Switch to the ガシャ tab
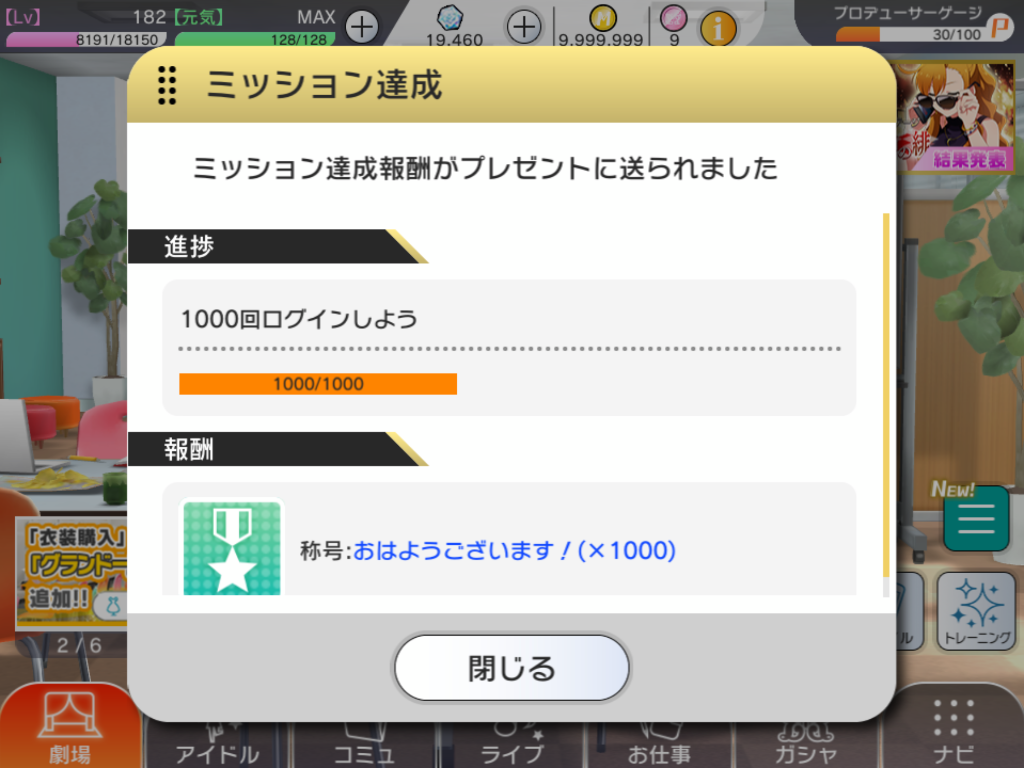The height and width of the screenshot is (768, 1024). tap(805, 744)
